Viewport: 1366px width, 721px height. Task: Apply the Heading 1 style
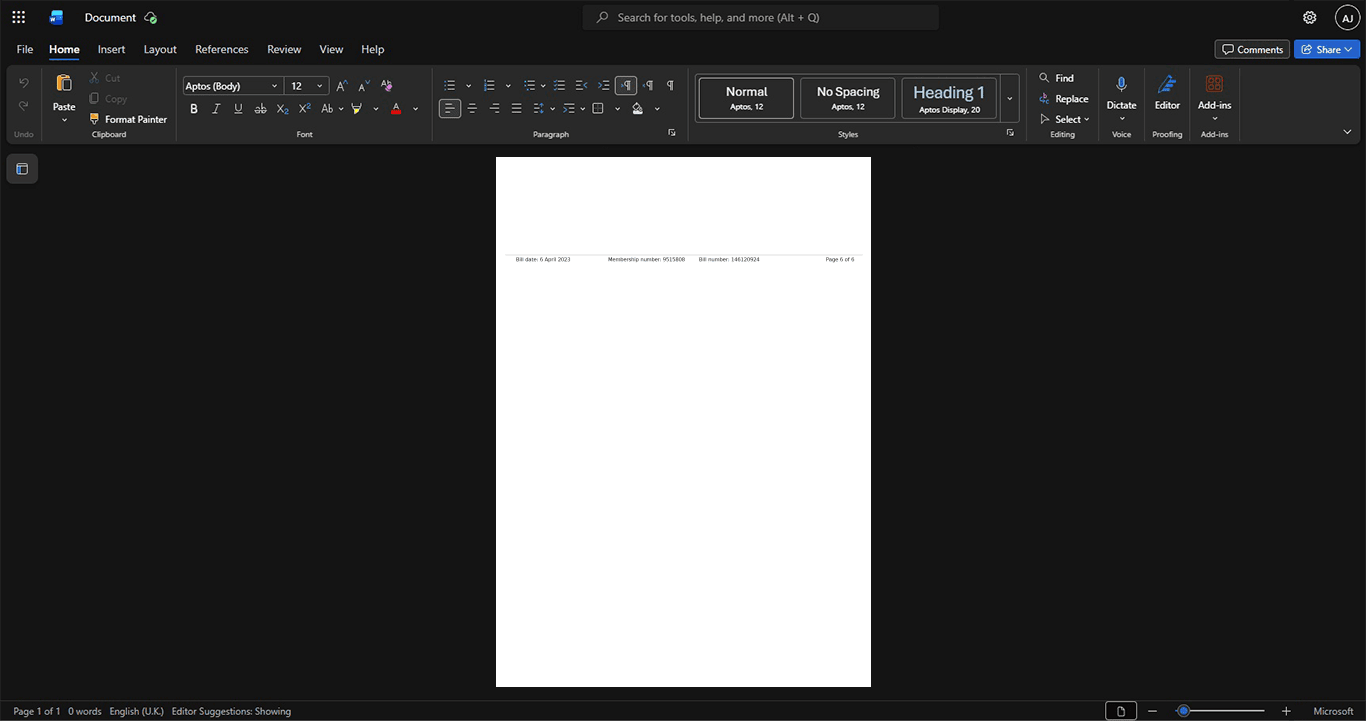click(949, 98)
